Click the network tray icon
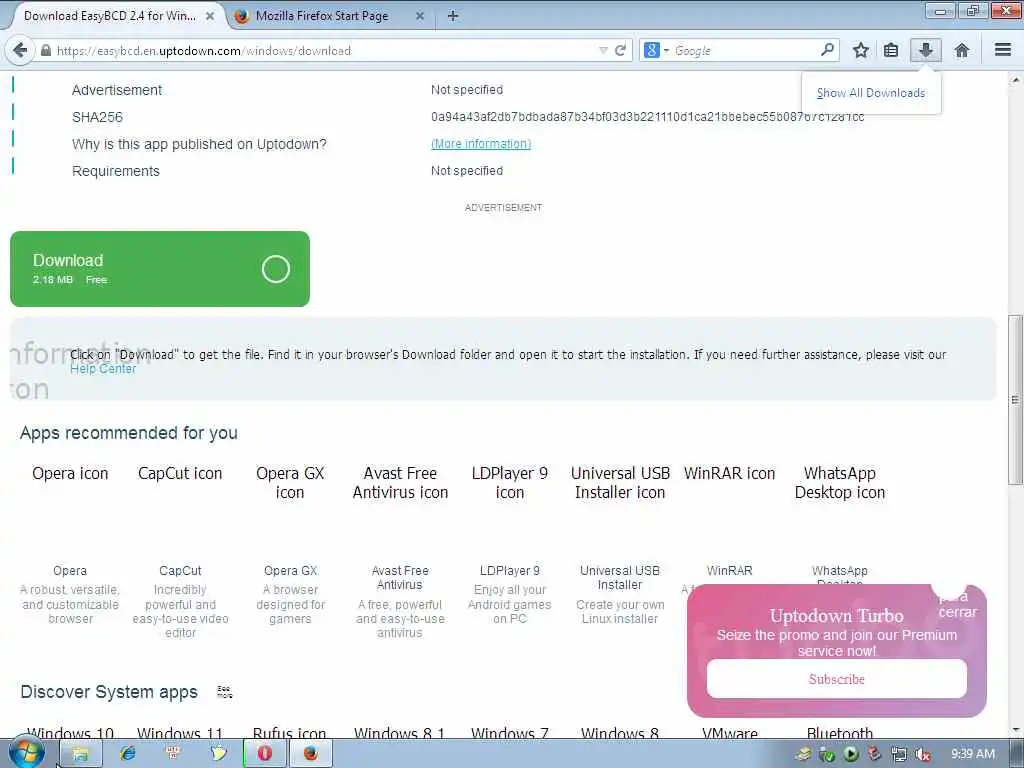Image resolution: width=1024 pixels, height=768 pixels. [899, 755]
